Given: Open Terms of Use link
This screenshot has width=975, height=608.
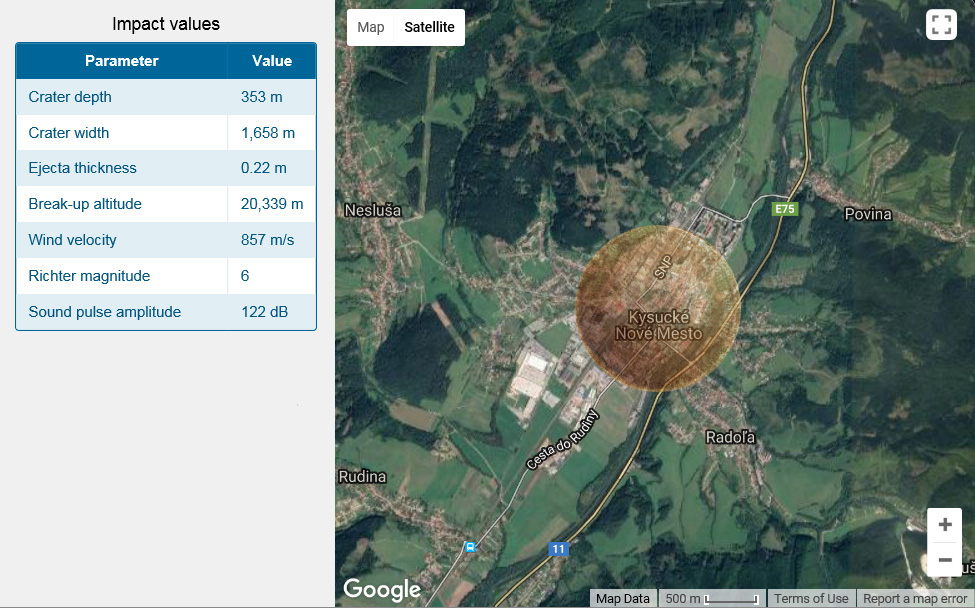Looking at the screenshot, I should click(x=811, y=599).
